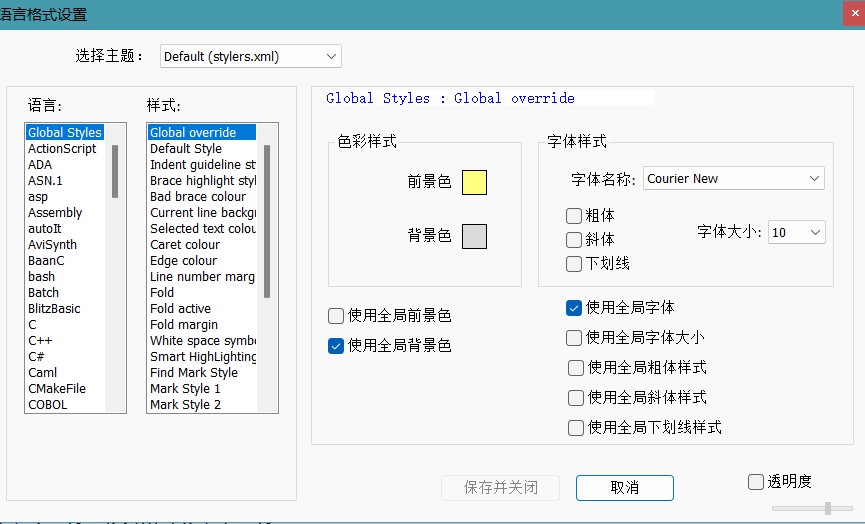Viewport: 865px width, 524px height.
Task: Check 使用全局字体大小 option
Action: point(574,338)
